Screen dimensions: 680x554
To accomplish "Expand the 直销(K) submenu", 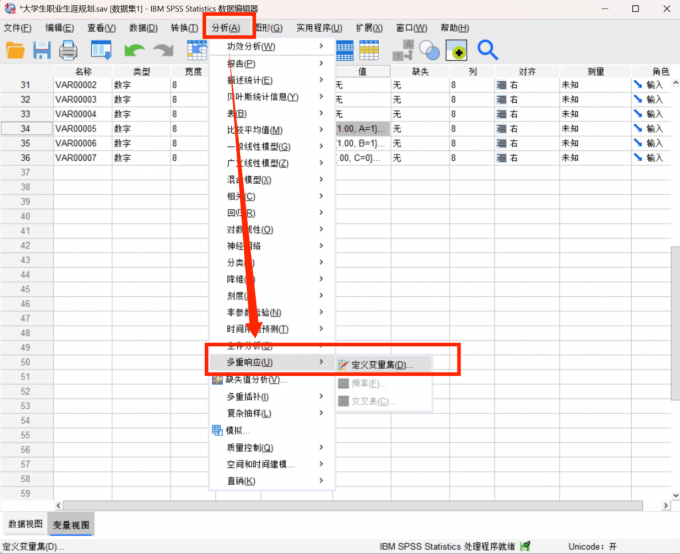I will [272, 481].
